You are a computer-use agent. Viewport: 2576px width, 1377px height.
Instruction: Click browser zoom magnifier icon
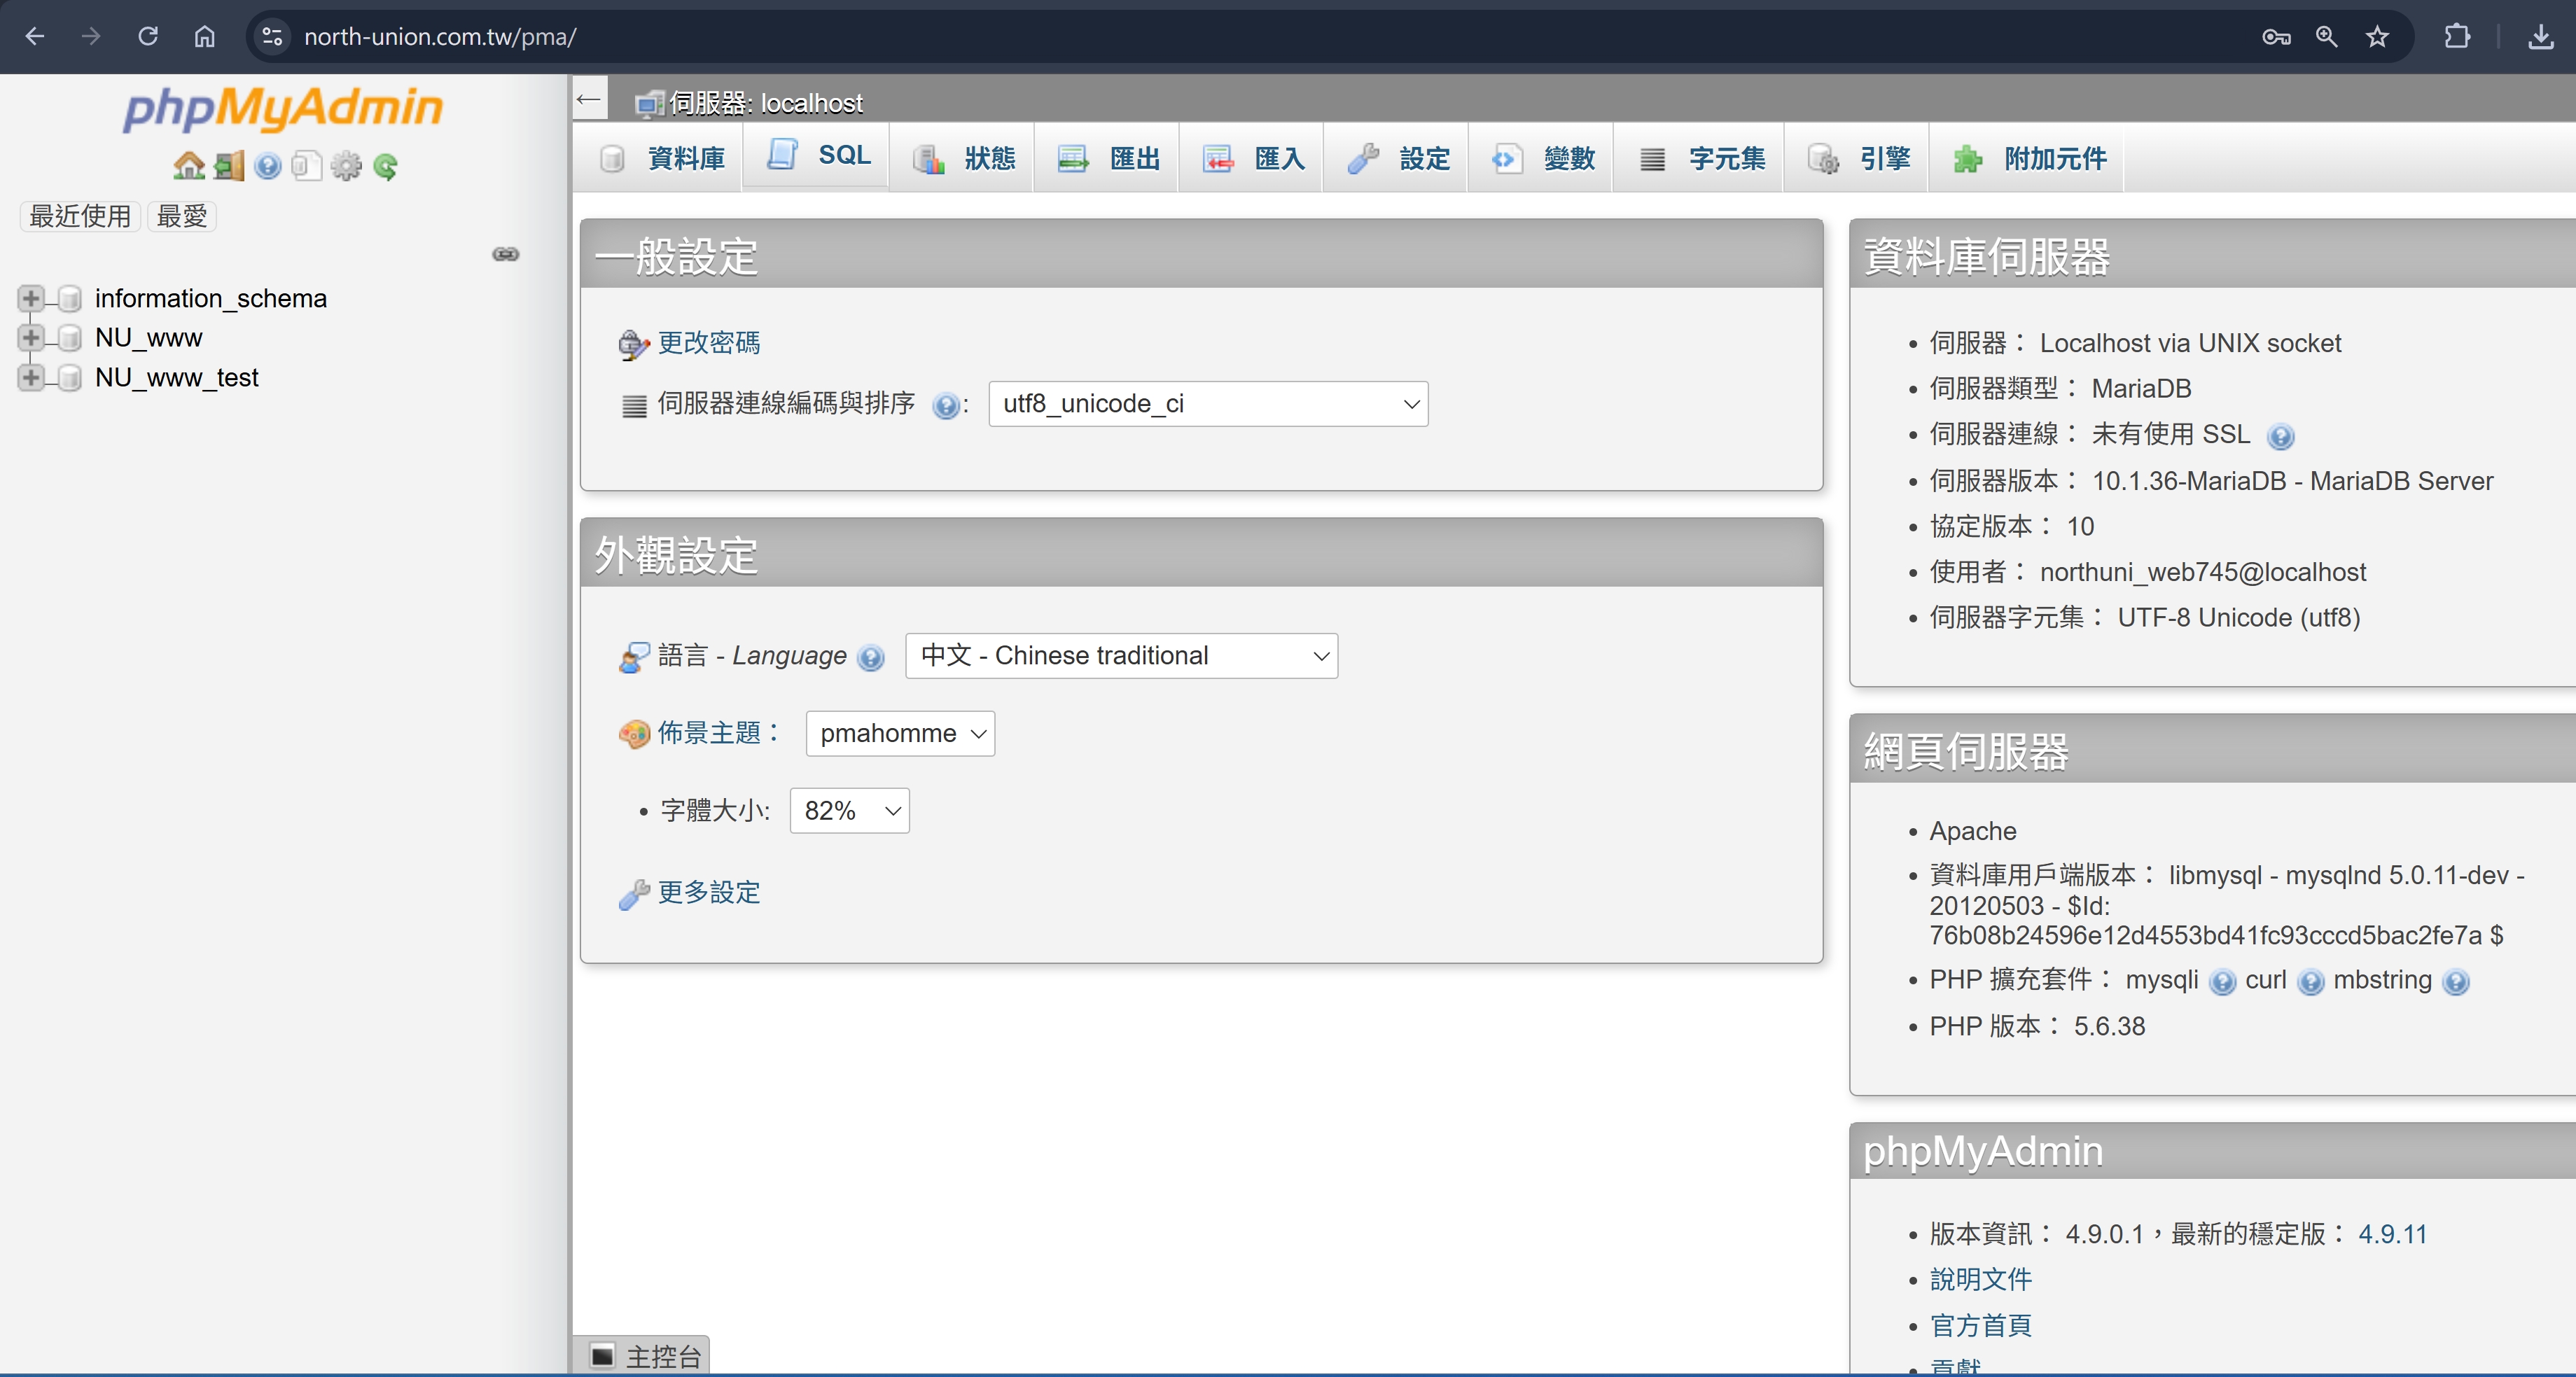point(2327,37)
